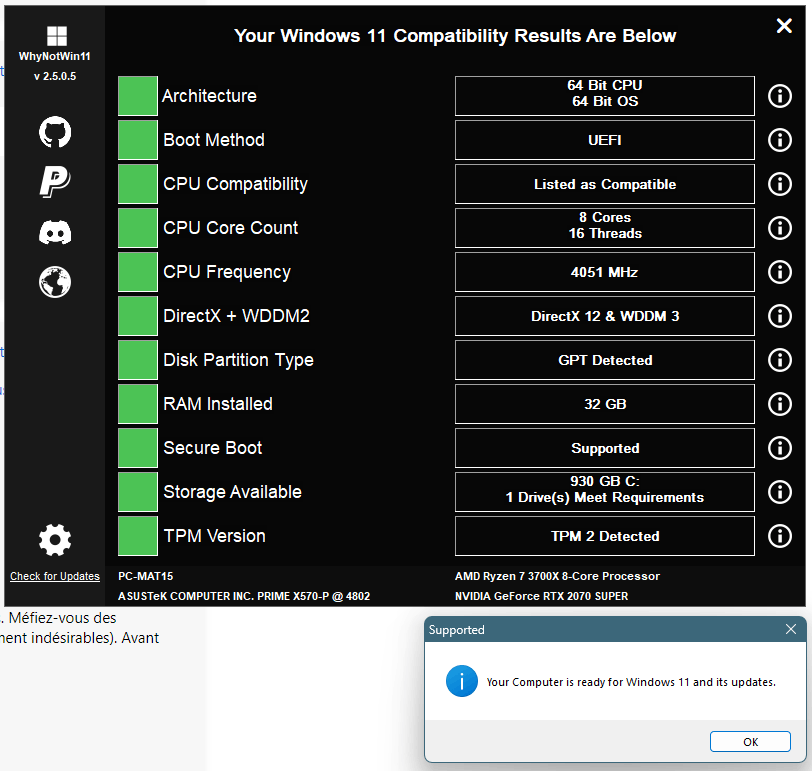Open the GitHub icon in the sidebar
This screenshot has width=812, height=771.
(x=55, y=132)
